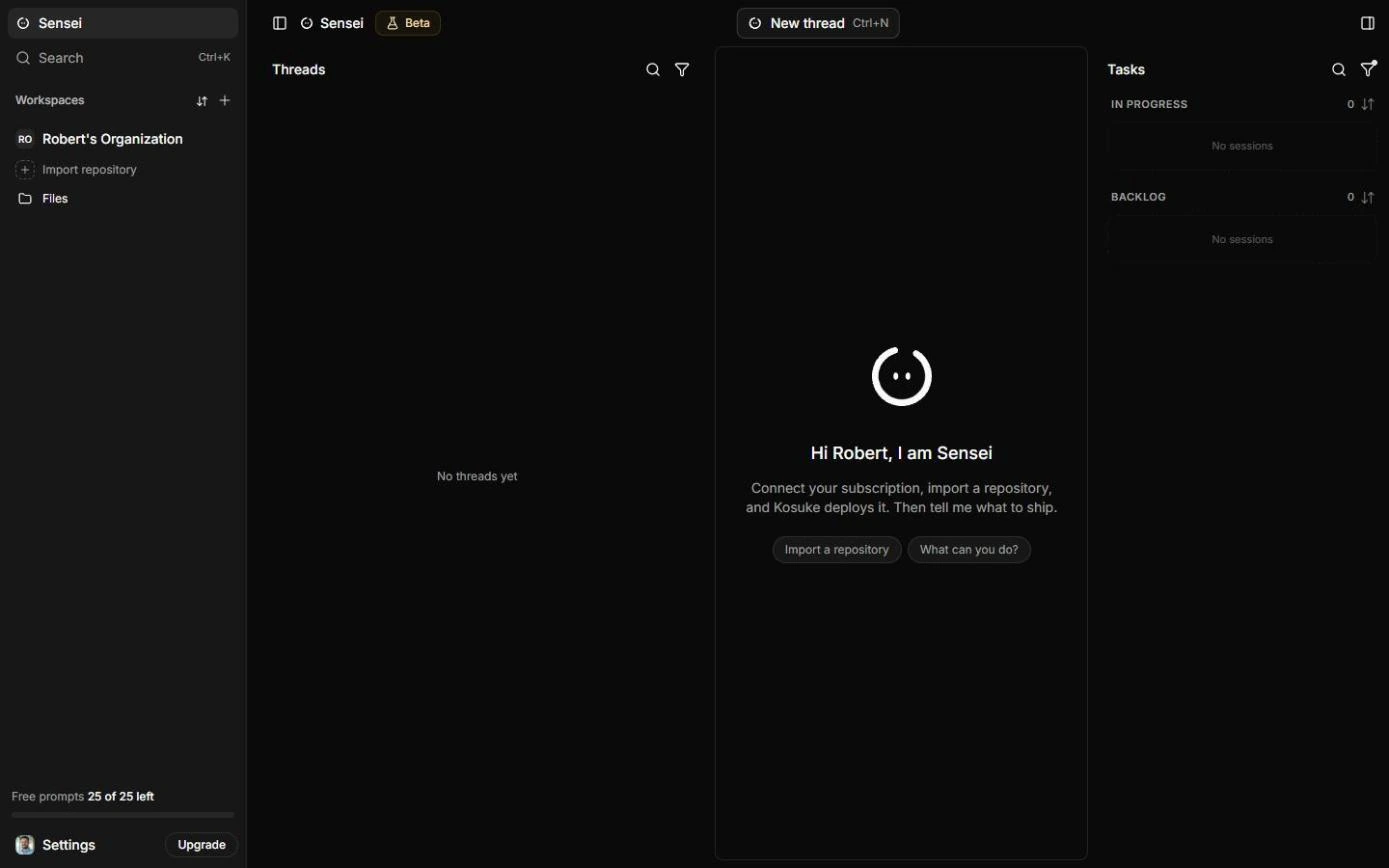Click the Sensei face logo in center
Image resolution: width=1389 pixels, height=868 pixels.
point(902,376)
